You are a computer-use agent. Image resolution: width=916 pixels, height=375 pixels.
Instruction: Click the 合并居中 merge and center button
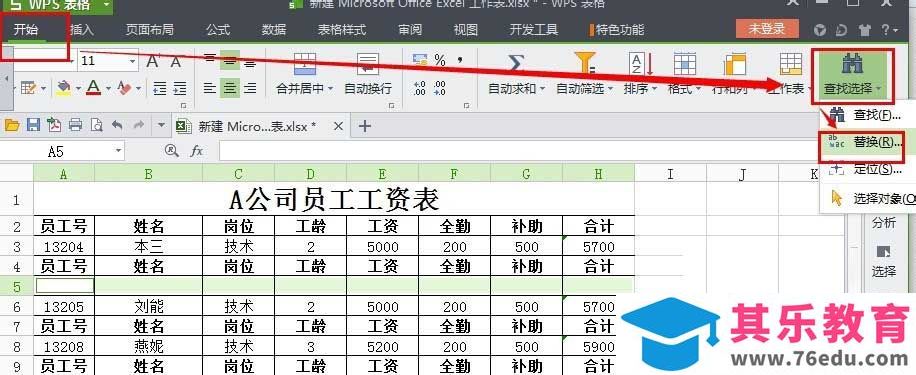click(x=304, y=74)
